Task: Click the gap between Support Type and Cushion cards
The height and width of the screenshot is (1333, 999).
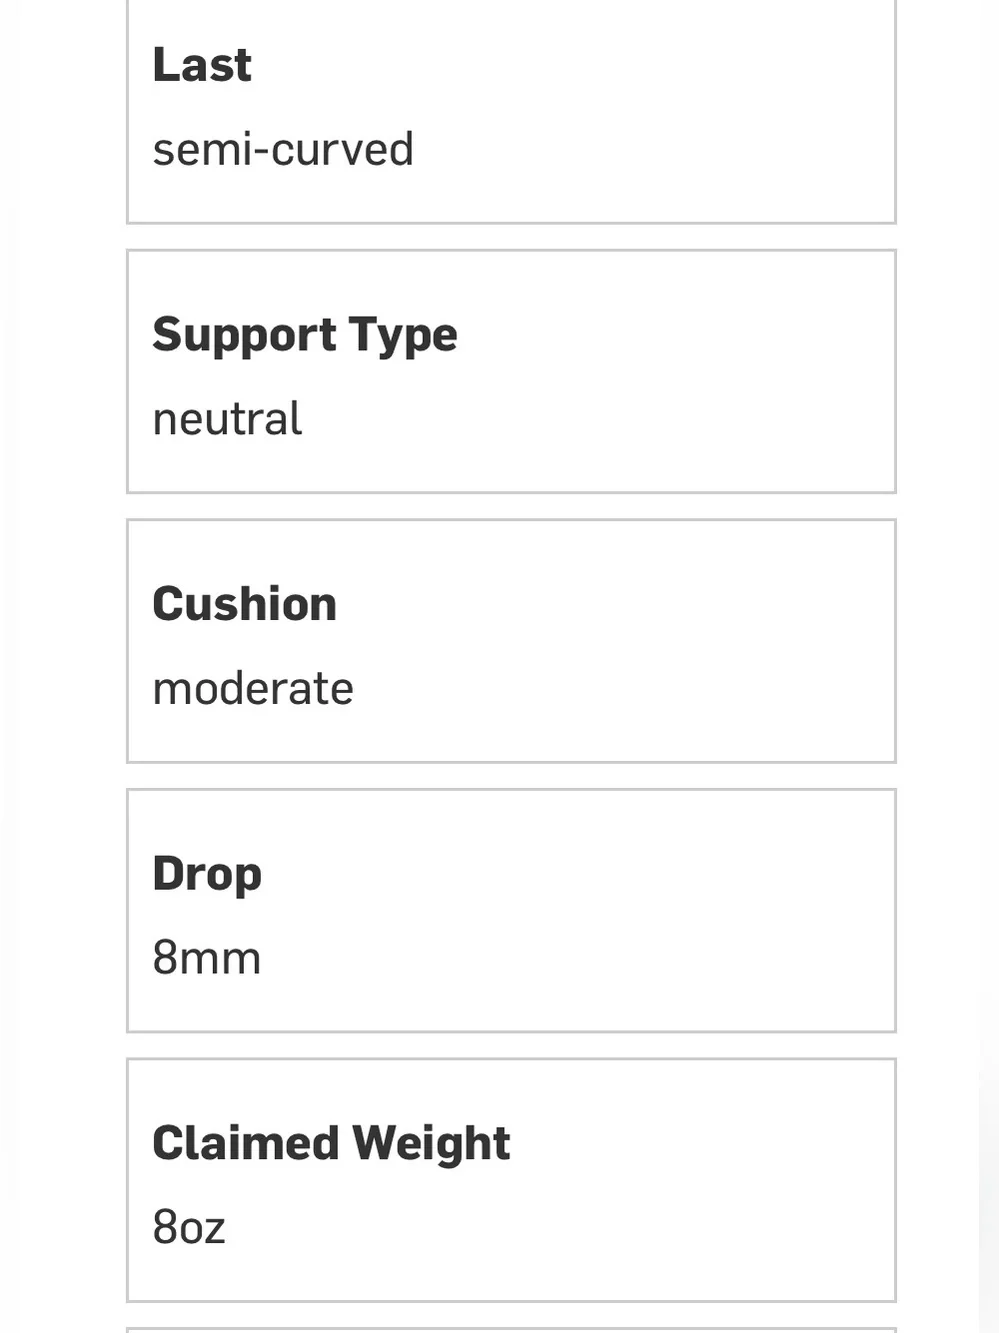Action: (511, 506)
